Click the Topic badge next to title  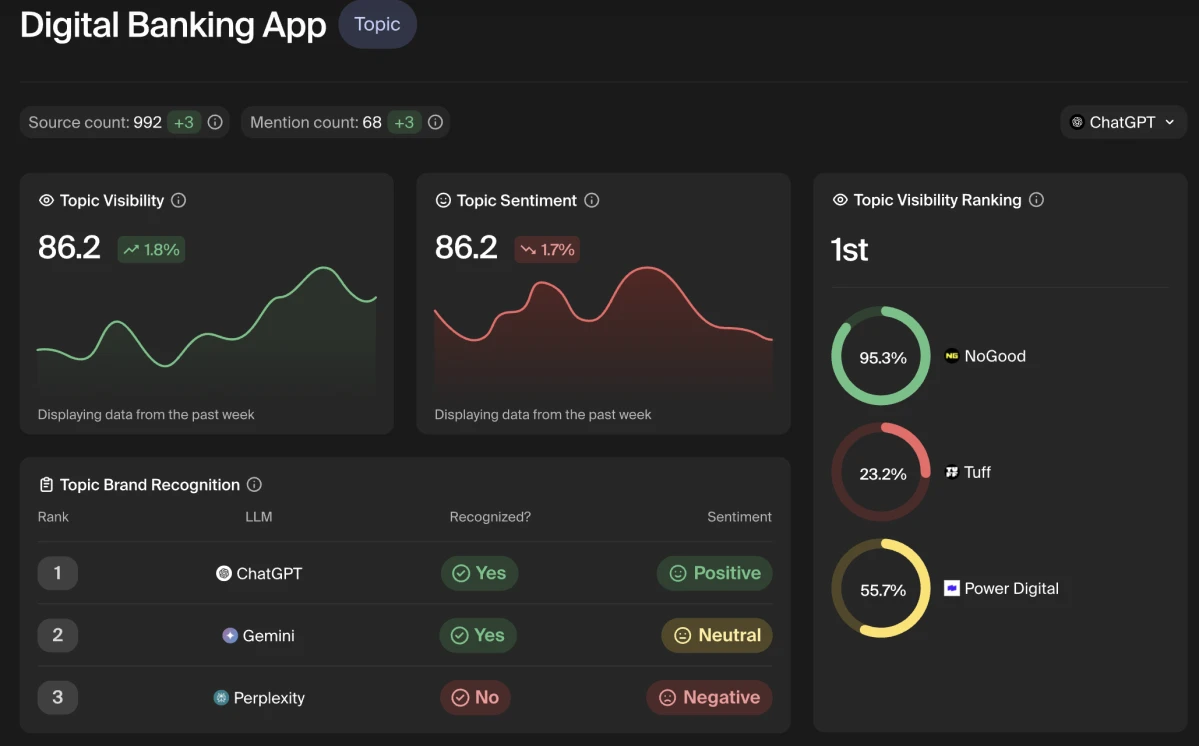click(x=377, y=24)
